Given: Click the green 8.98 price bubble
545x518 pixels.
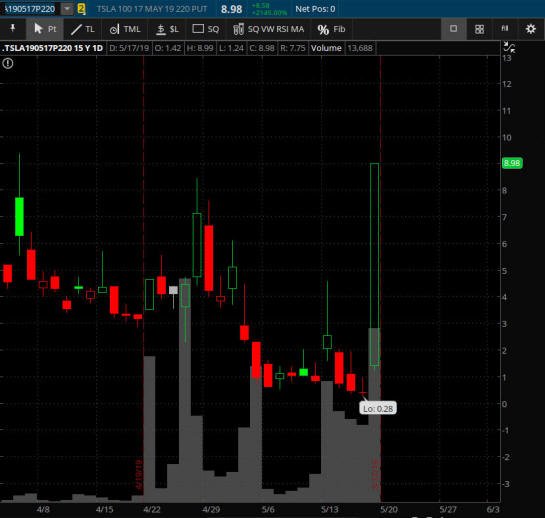Looking at the screenshot, I should 512,163.
